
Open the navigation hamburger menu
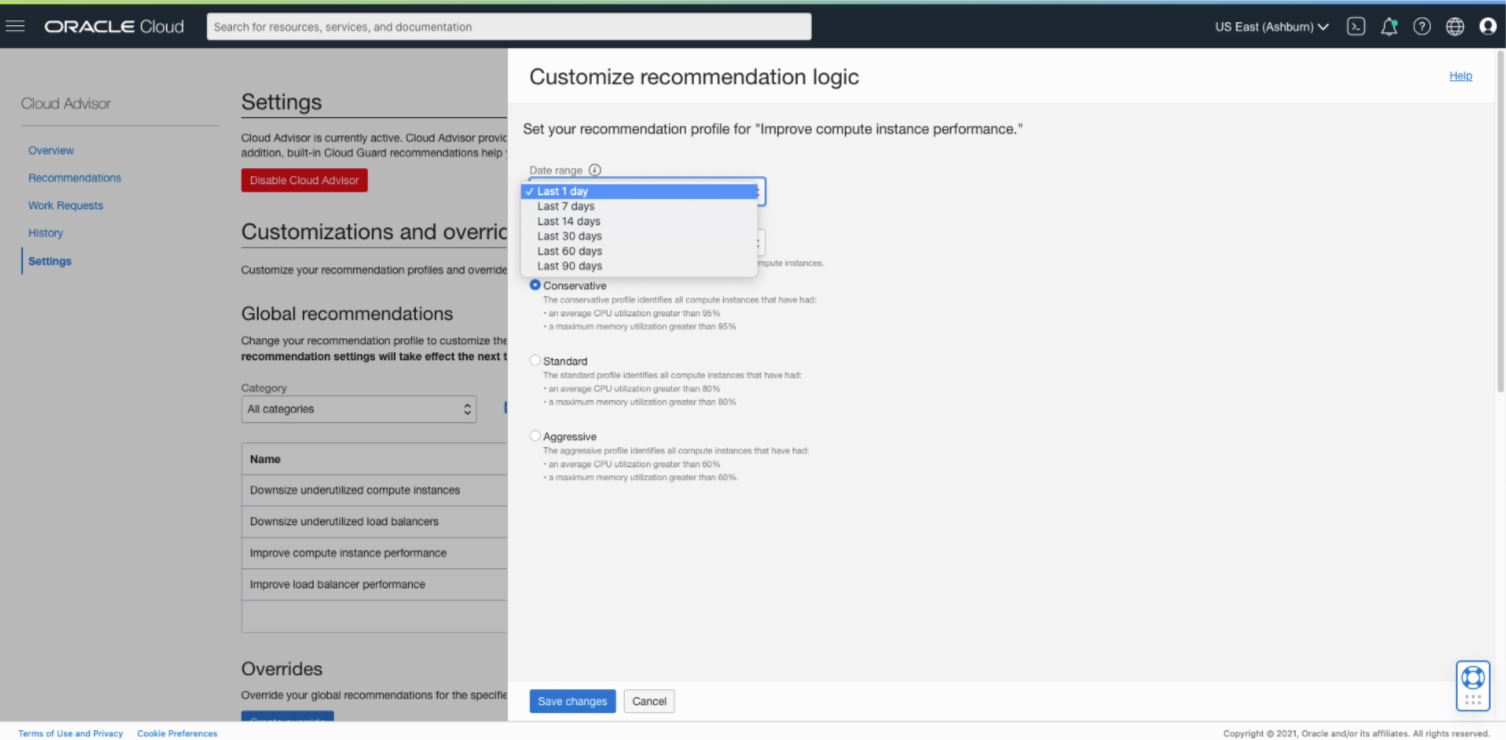pos(15,26)
